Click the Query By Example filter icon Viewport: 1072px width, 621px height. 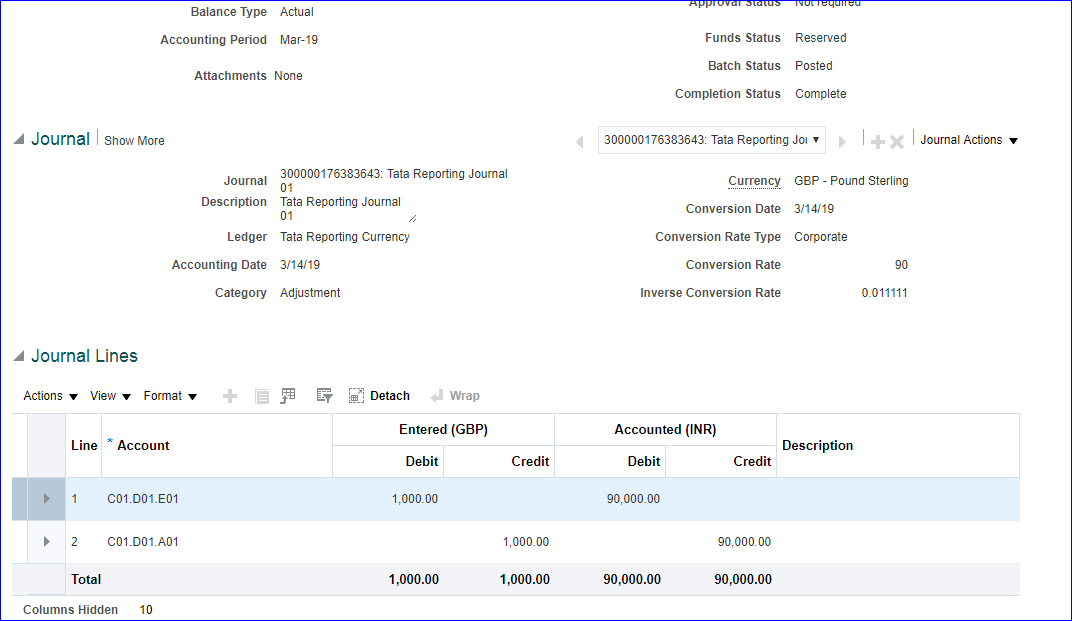[324, 396]
